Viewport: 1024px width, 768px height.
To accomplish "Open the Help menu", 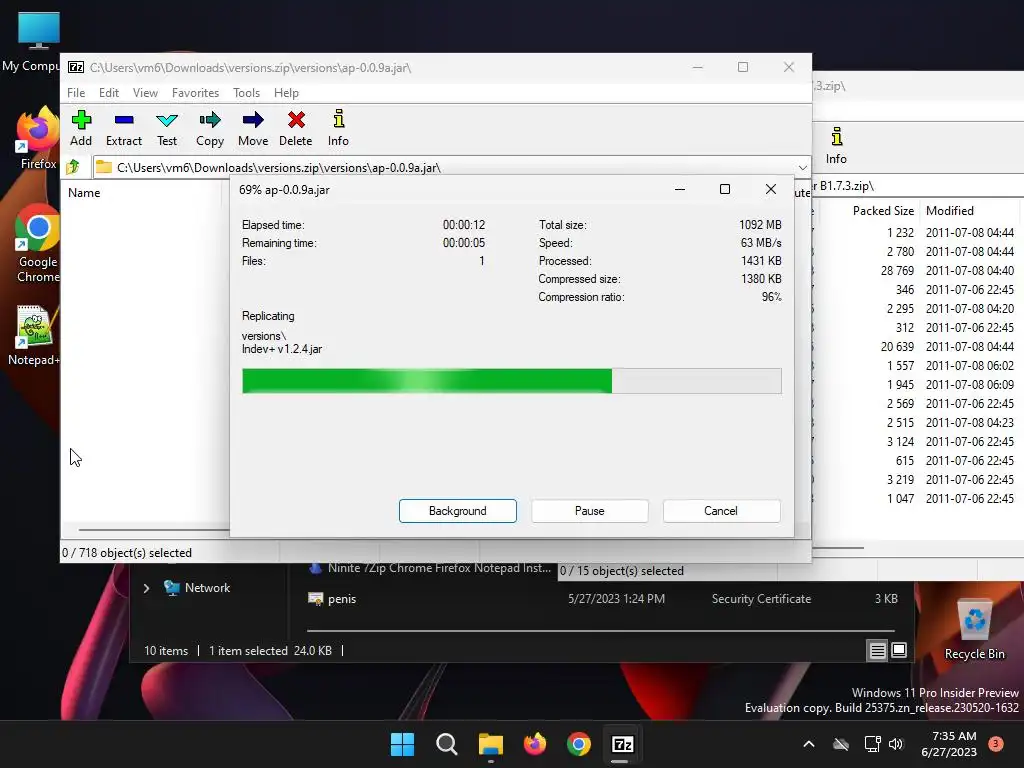I will pyautogui.click(x=286, y=93).
